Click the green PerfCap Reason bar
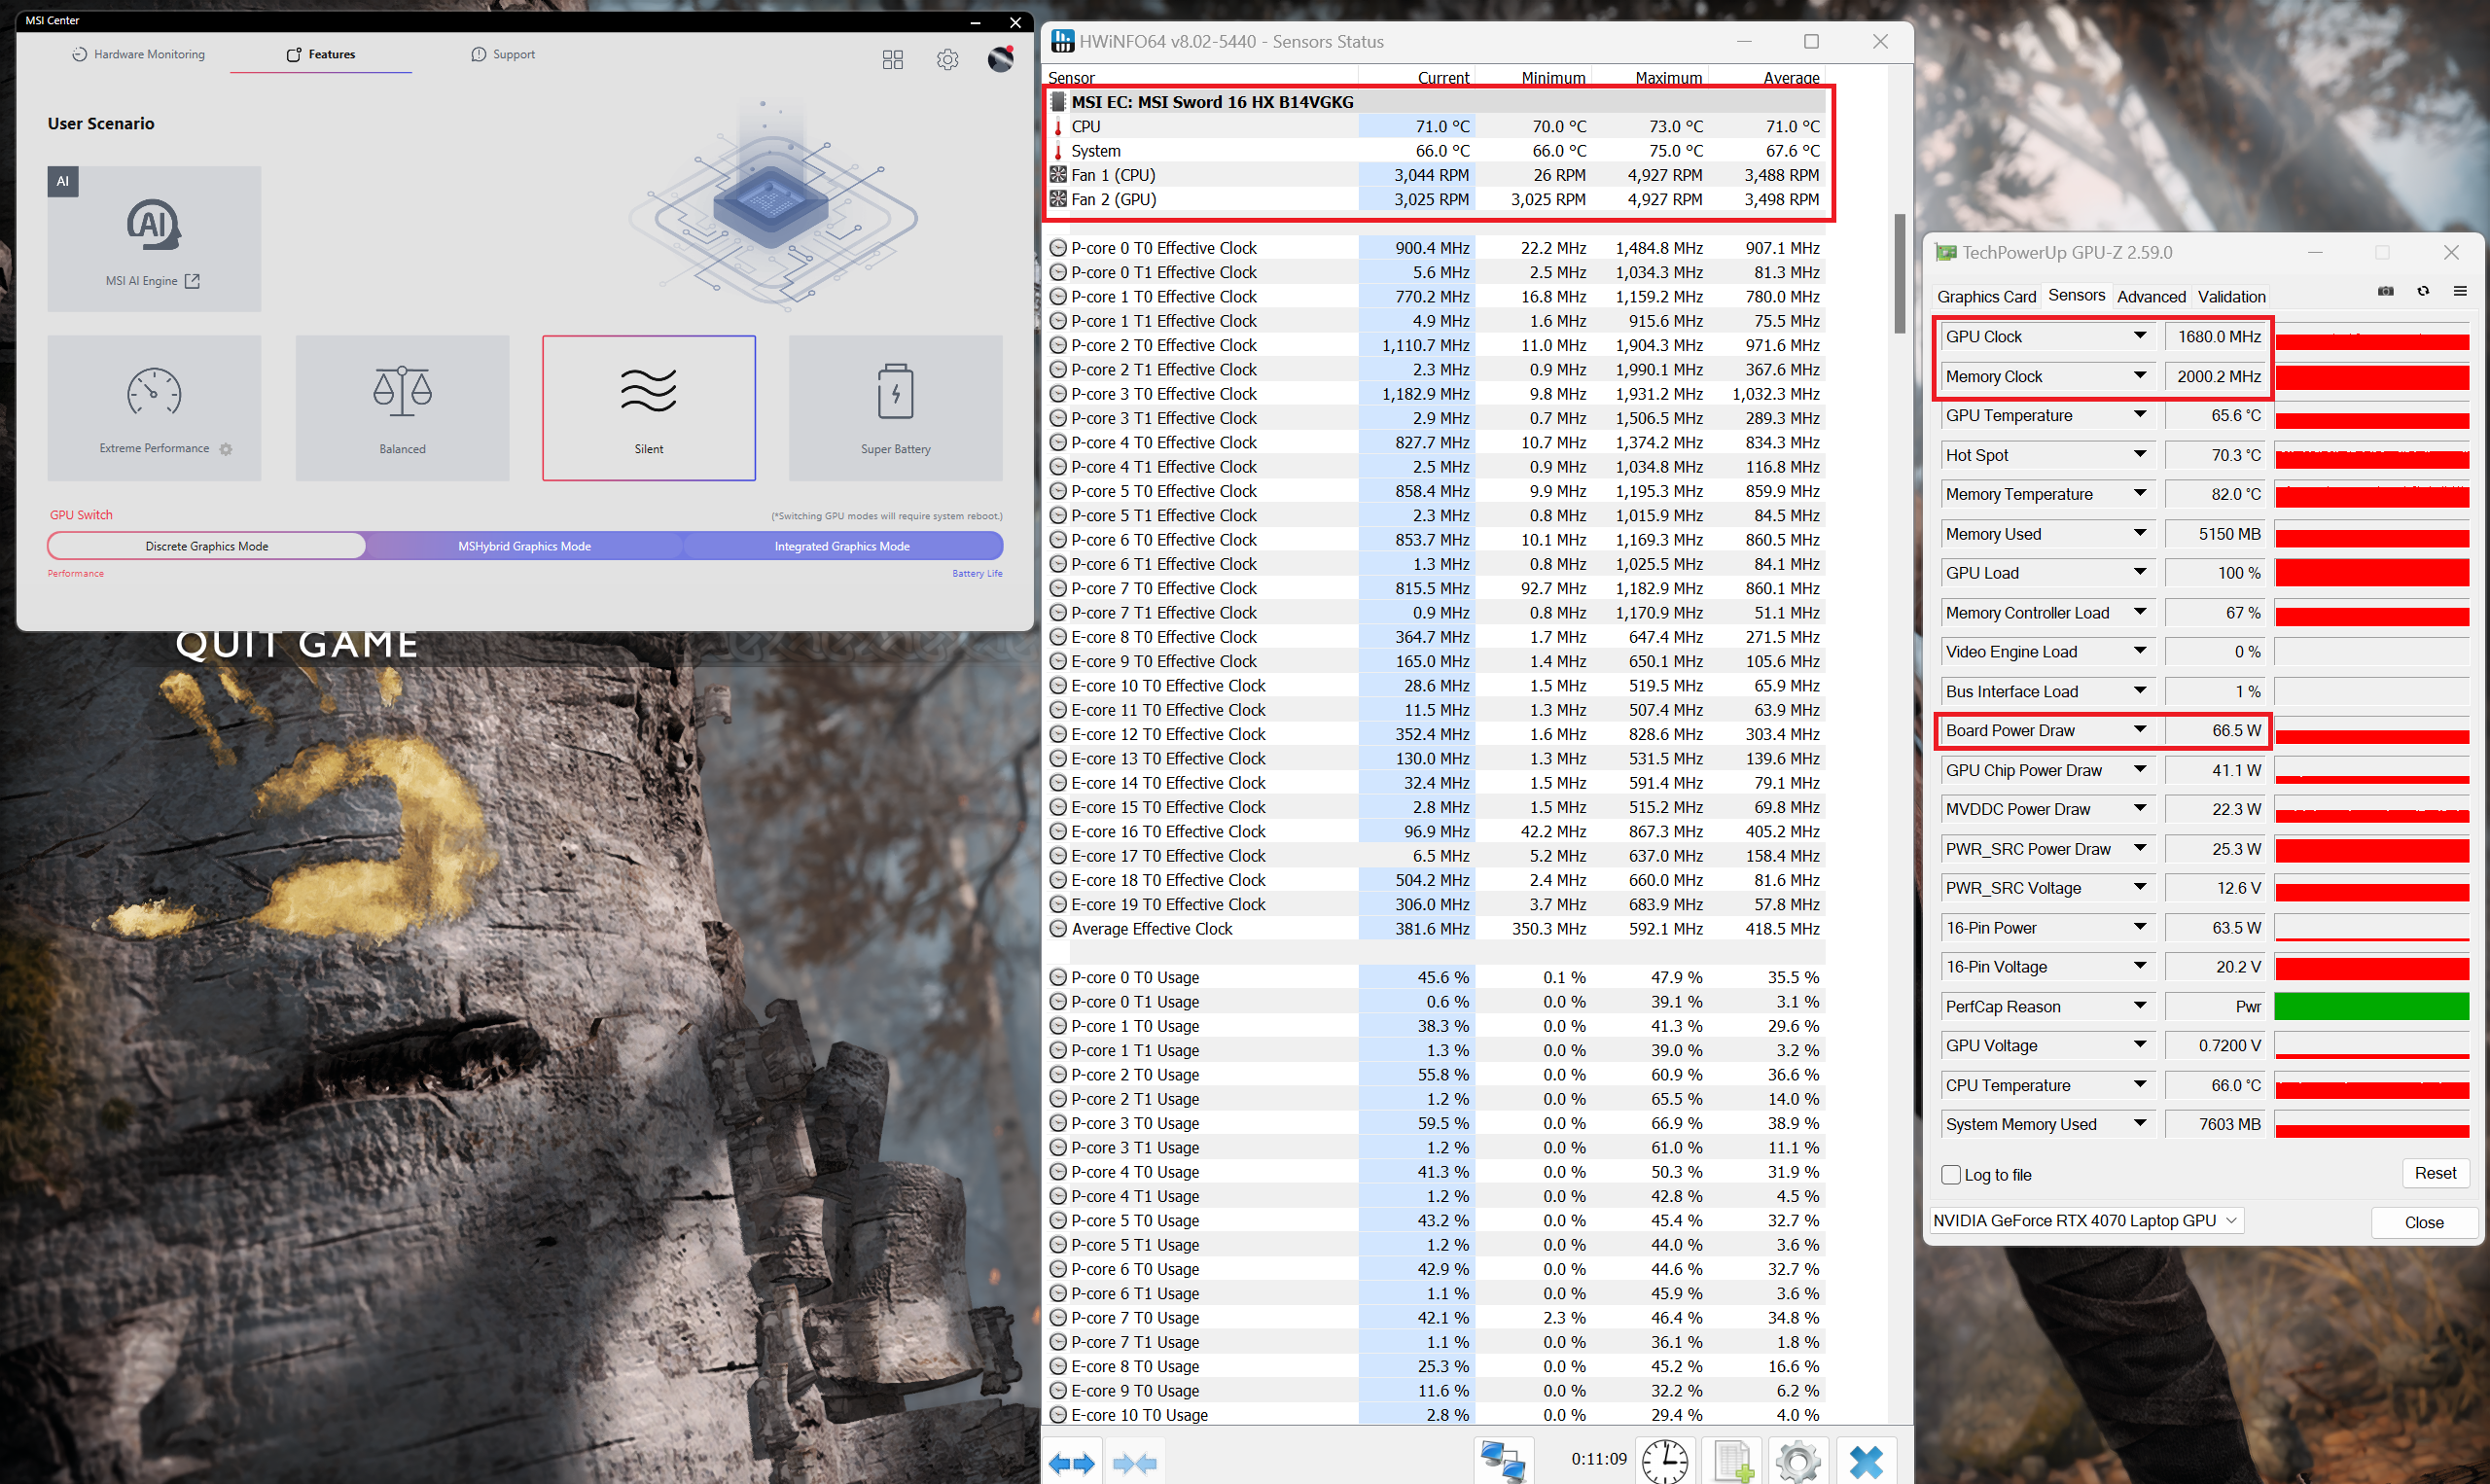Screen dimensions: 2490x1484 [x=2371, y=1006]
